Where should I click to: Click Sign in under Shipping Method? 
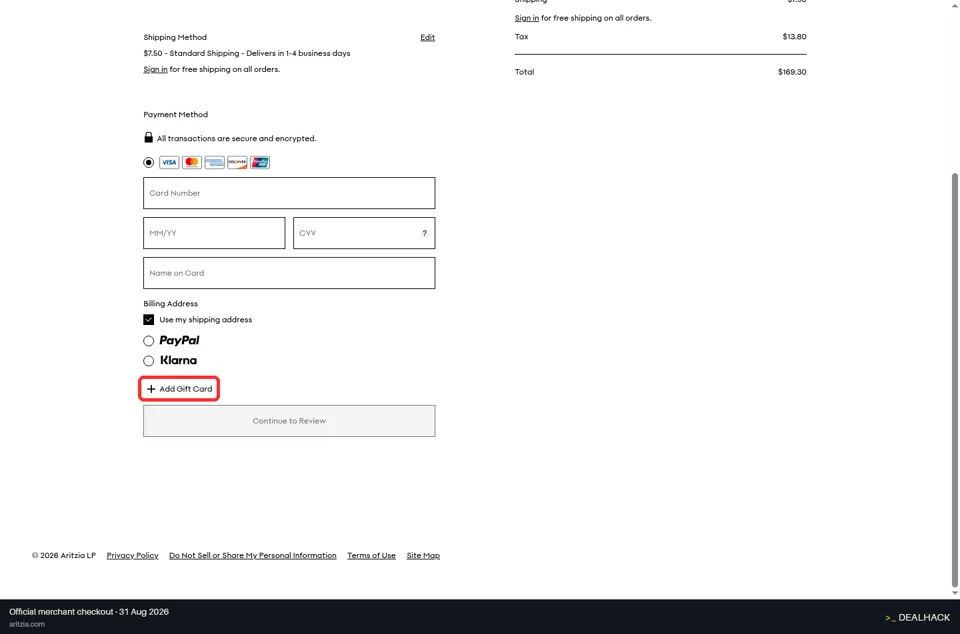pyautogui.click(x=156, y=69)
